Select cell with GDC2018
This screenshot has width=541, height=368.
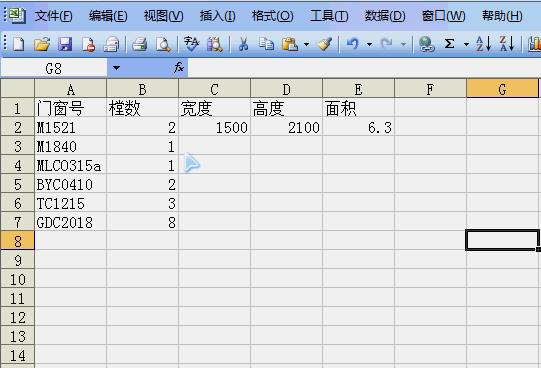(x=71, y=222)
